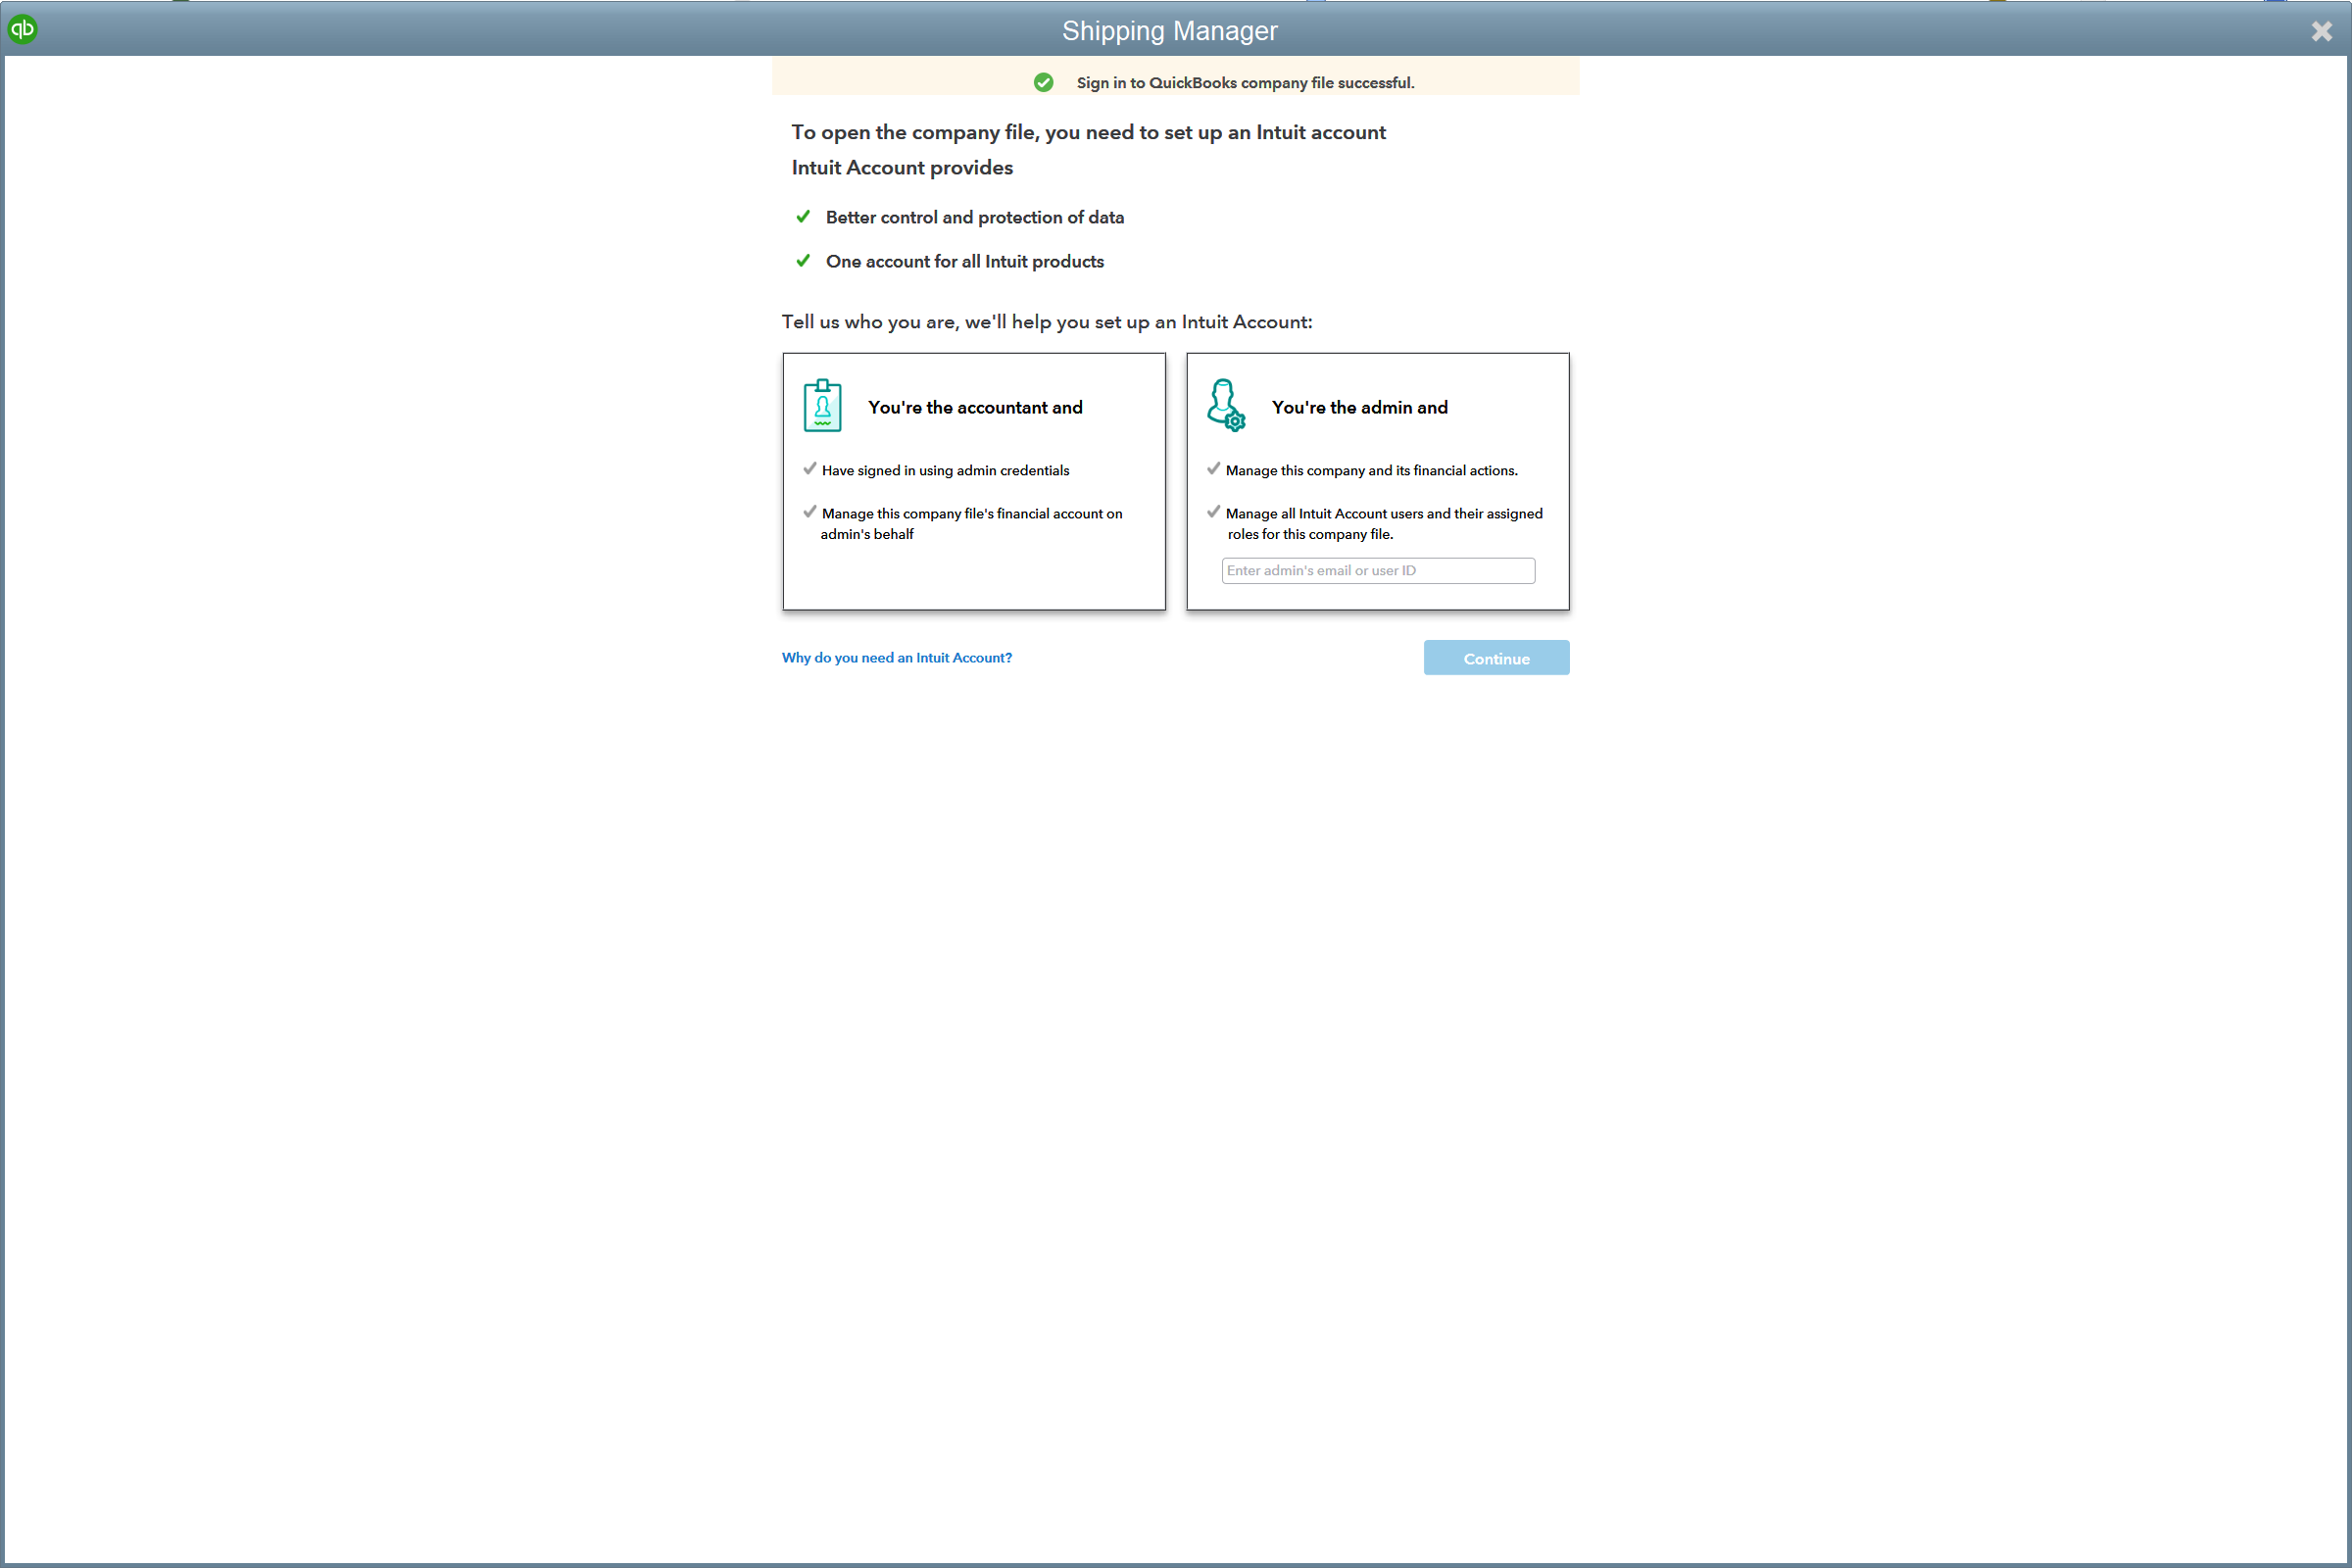
Task: Click 'roles for this company file' text in admin card
Action: (1310, 535)
